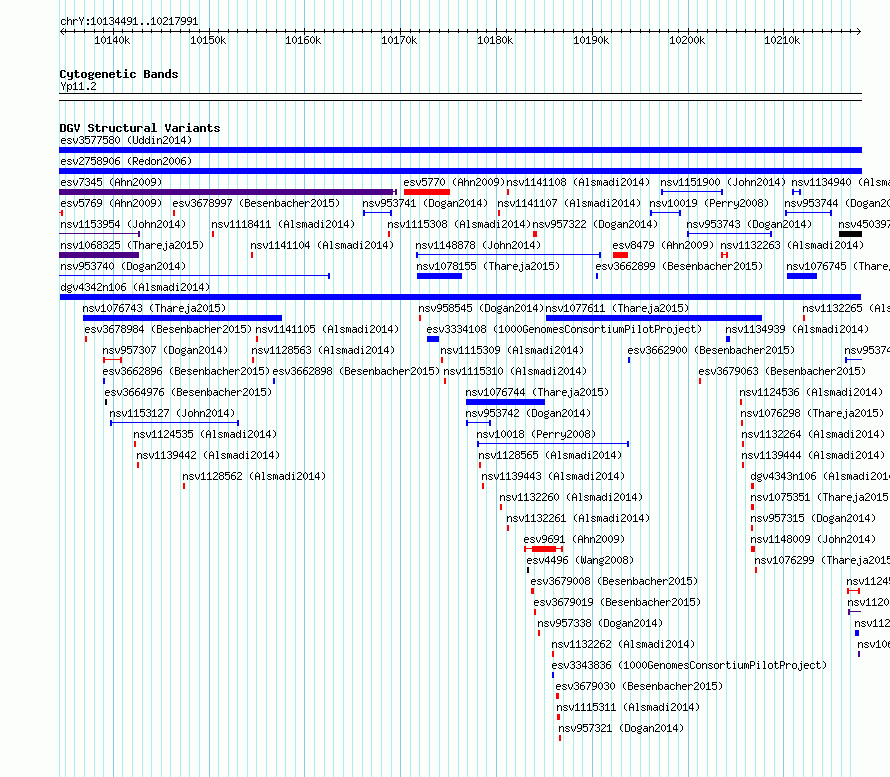
Task: Select the esv2758906 (Redon2006) blue bar
Action: 460,171
